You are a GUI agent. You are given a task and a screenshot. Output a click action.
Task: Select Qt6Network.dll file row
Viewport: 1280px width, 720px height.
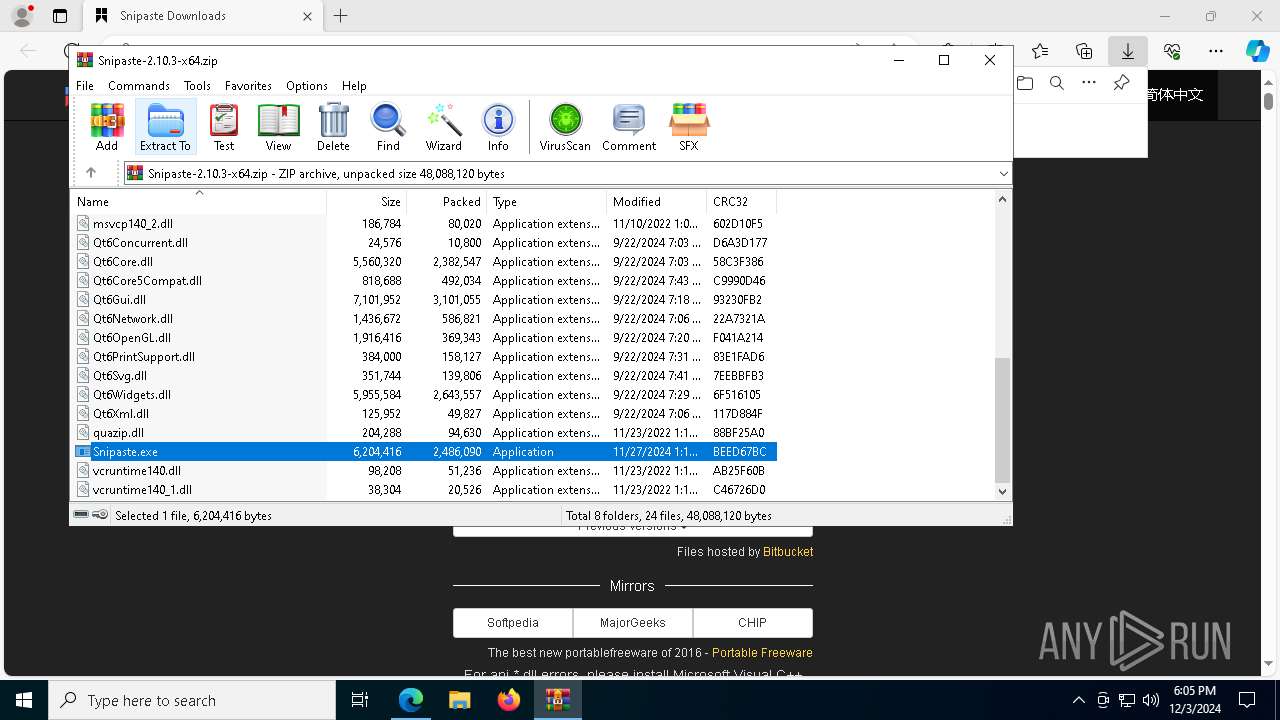pos(424,319)
